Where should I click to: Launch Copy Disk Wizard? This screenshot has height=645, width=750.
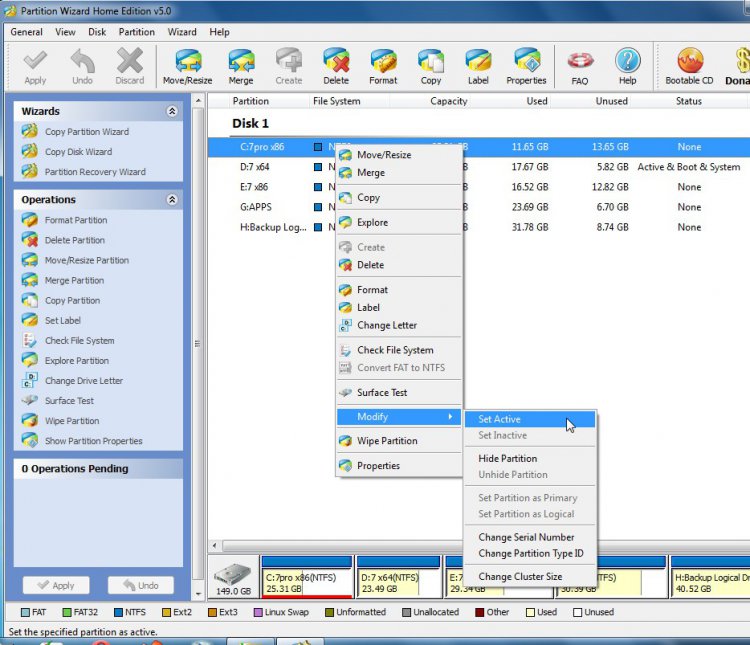78,152
